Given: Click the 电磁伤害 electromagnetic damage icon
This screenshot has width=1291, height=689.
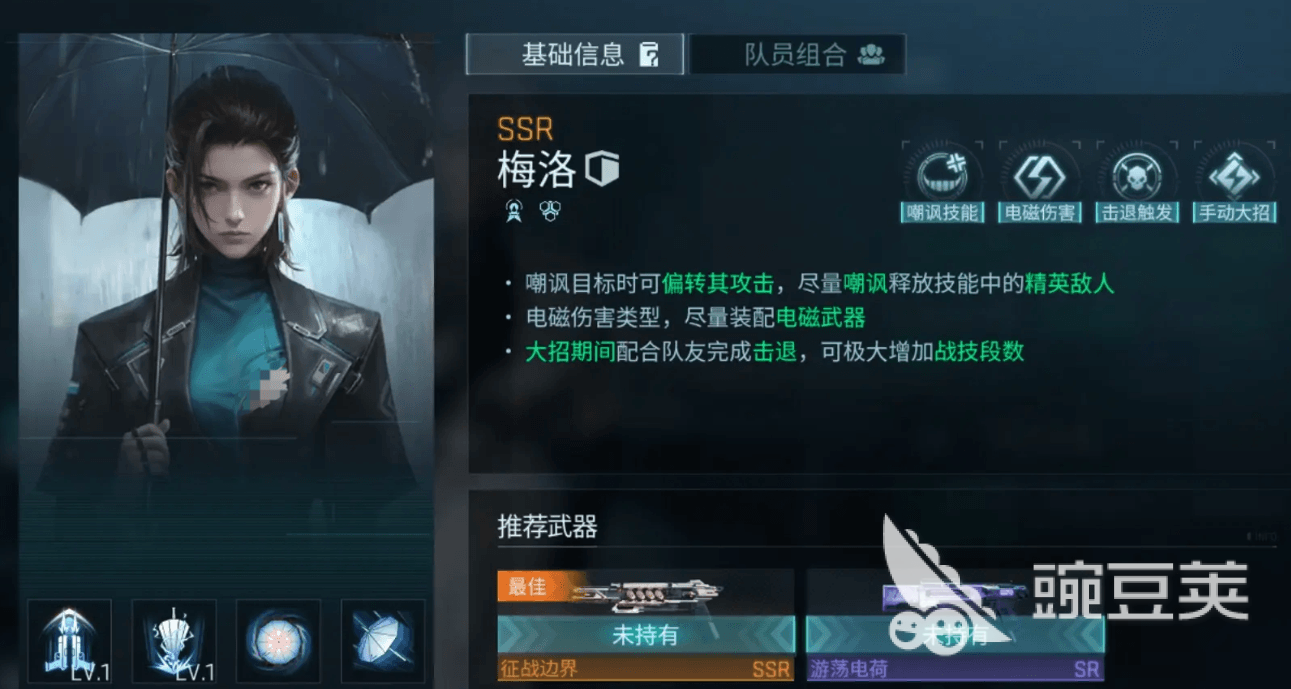Looking at the screenshot, I should click(1039, 182).
